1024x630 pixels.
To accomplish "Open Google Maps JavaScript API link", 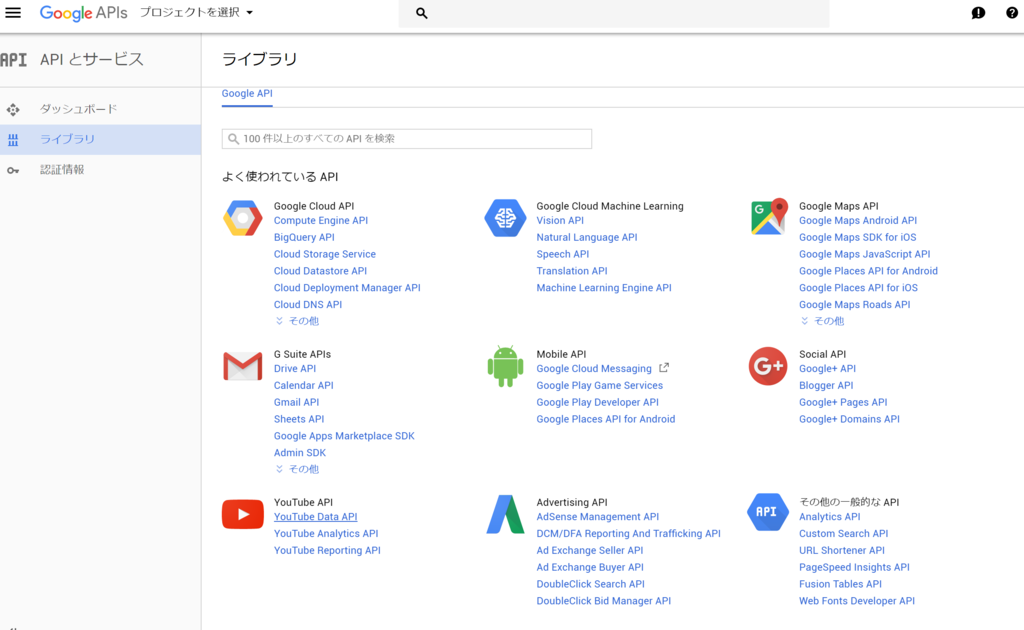I will point(865,255).
